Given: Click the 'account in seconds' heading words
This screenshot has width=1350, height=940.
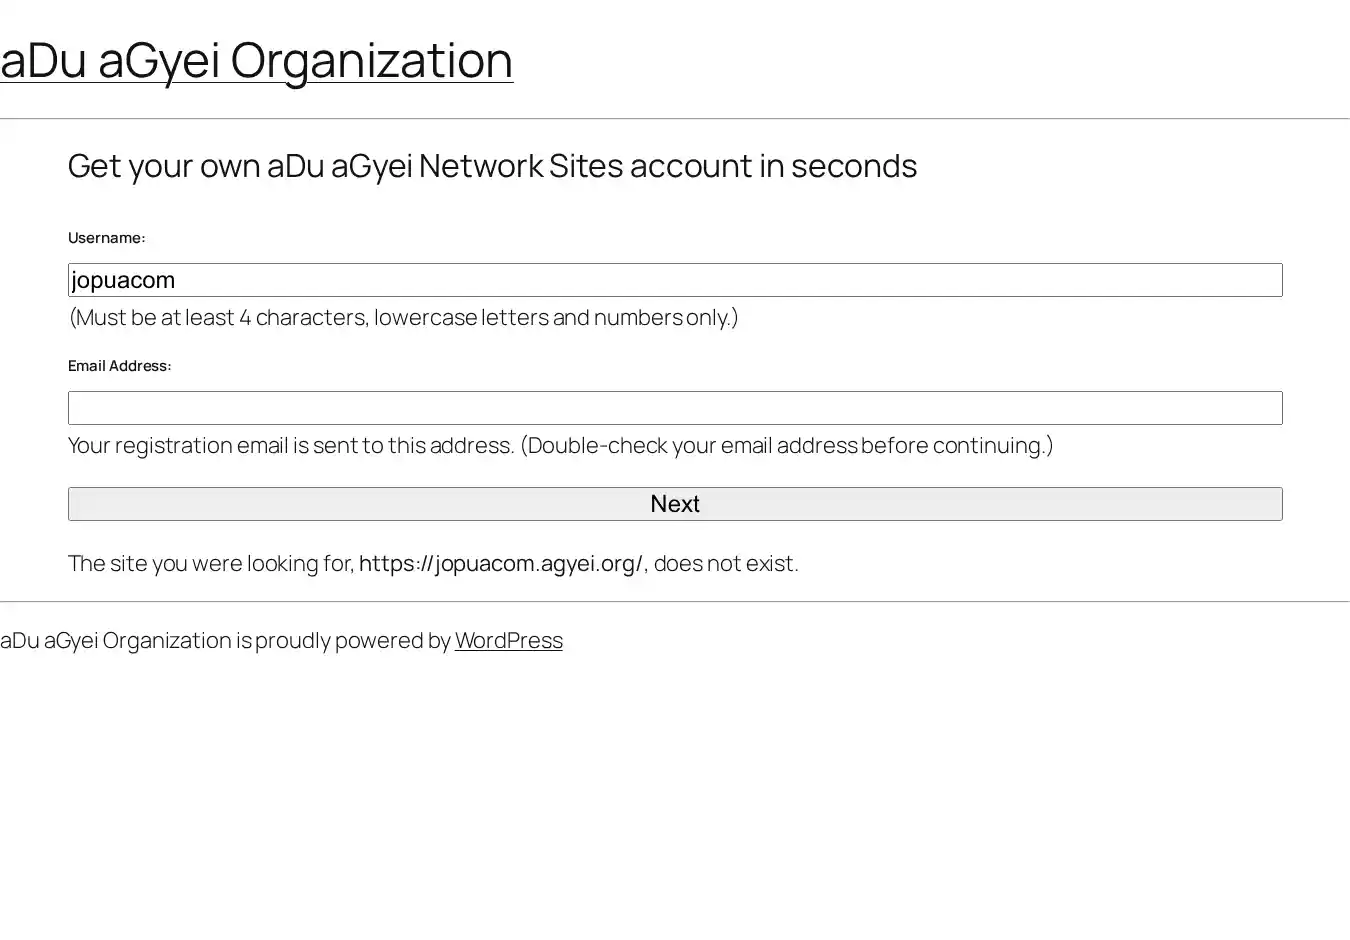Looking at the screenshot, I should tap(773, 166).
